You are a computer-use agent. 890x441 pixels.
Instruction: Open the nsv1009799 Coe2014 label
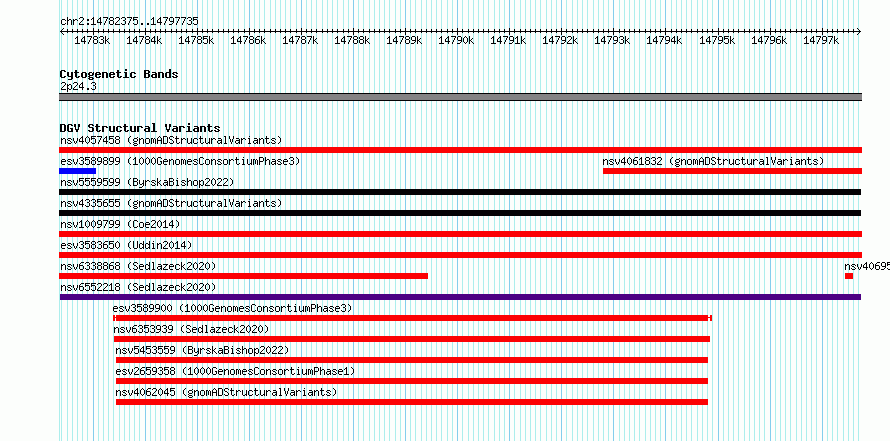point(120,224)
